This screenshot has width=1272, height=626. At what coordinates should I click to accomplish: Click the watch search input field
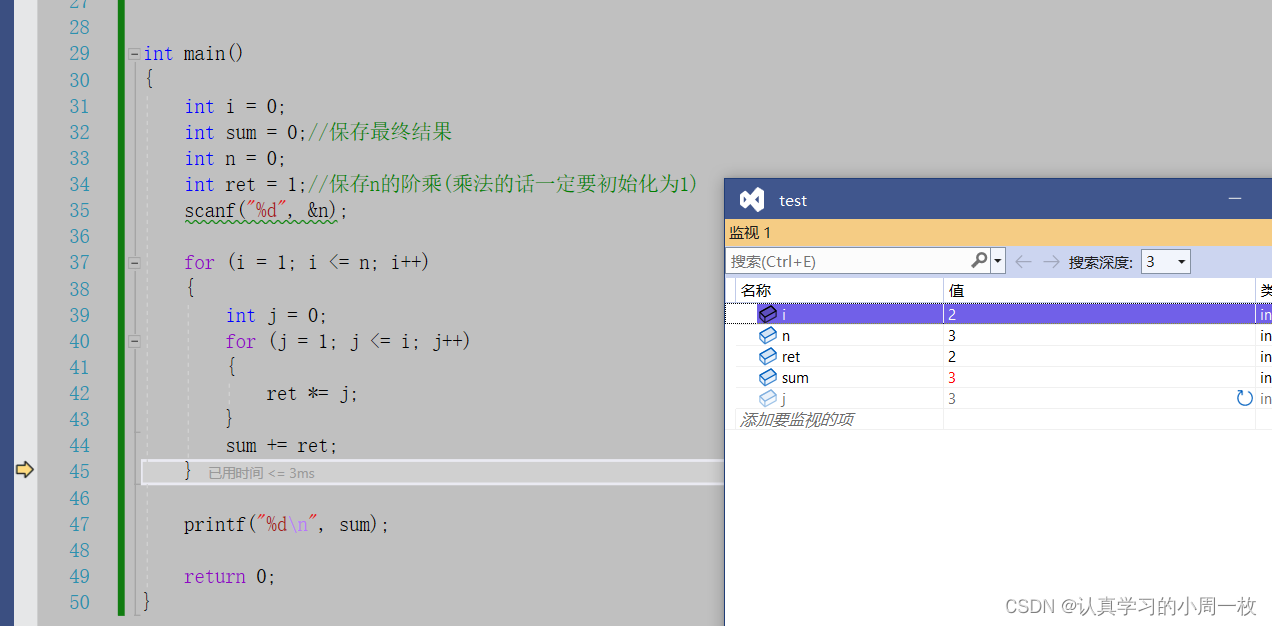tap(848, 261)
